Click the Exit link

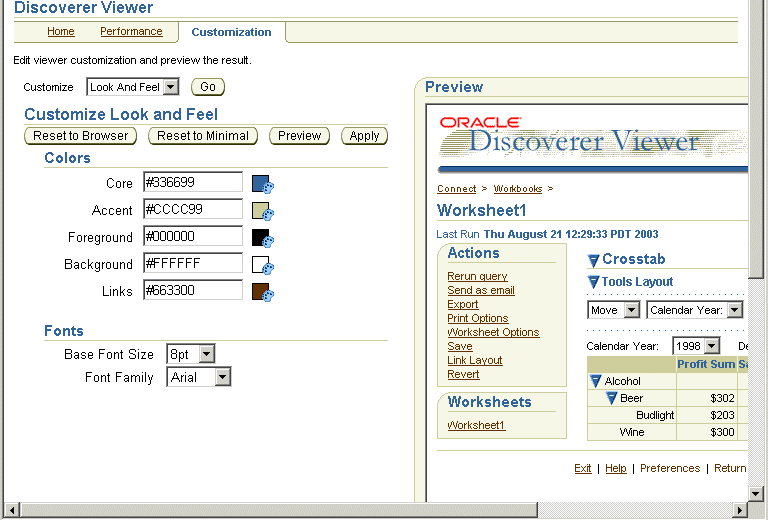click(x=582, y=468)
